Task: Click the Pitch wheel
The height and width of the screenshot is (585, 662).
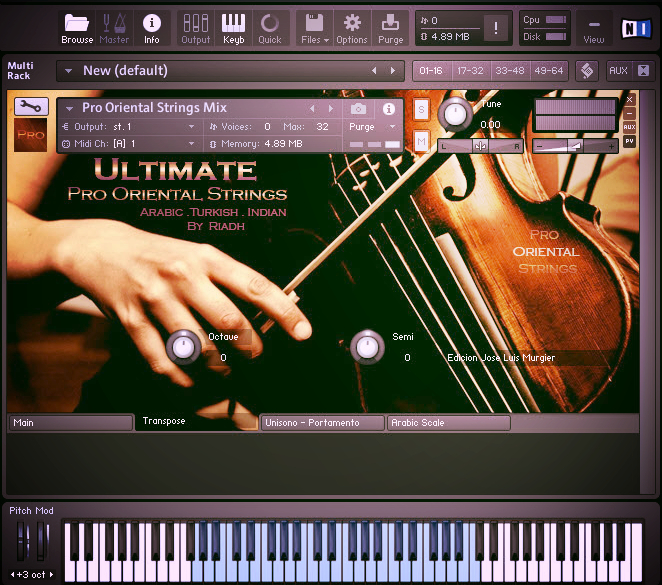Action: coord(22,541)
